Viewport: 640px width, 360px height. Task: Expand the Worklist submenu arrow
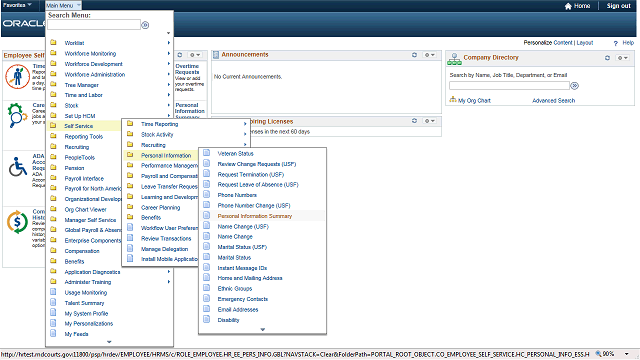click(169, 43)
